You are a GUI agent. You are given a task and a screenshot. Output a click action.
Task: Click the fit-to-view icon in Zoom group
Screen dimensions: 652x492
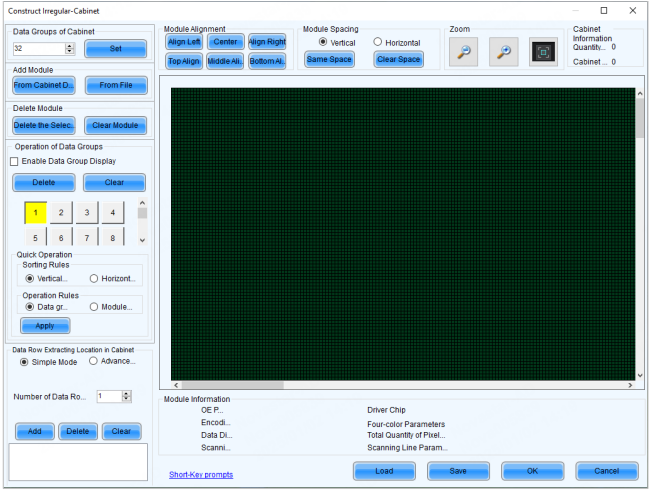click(x=543, y=53)
